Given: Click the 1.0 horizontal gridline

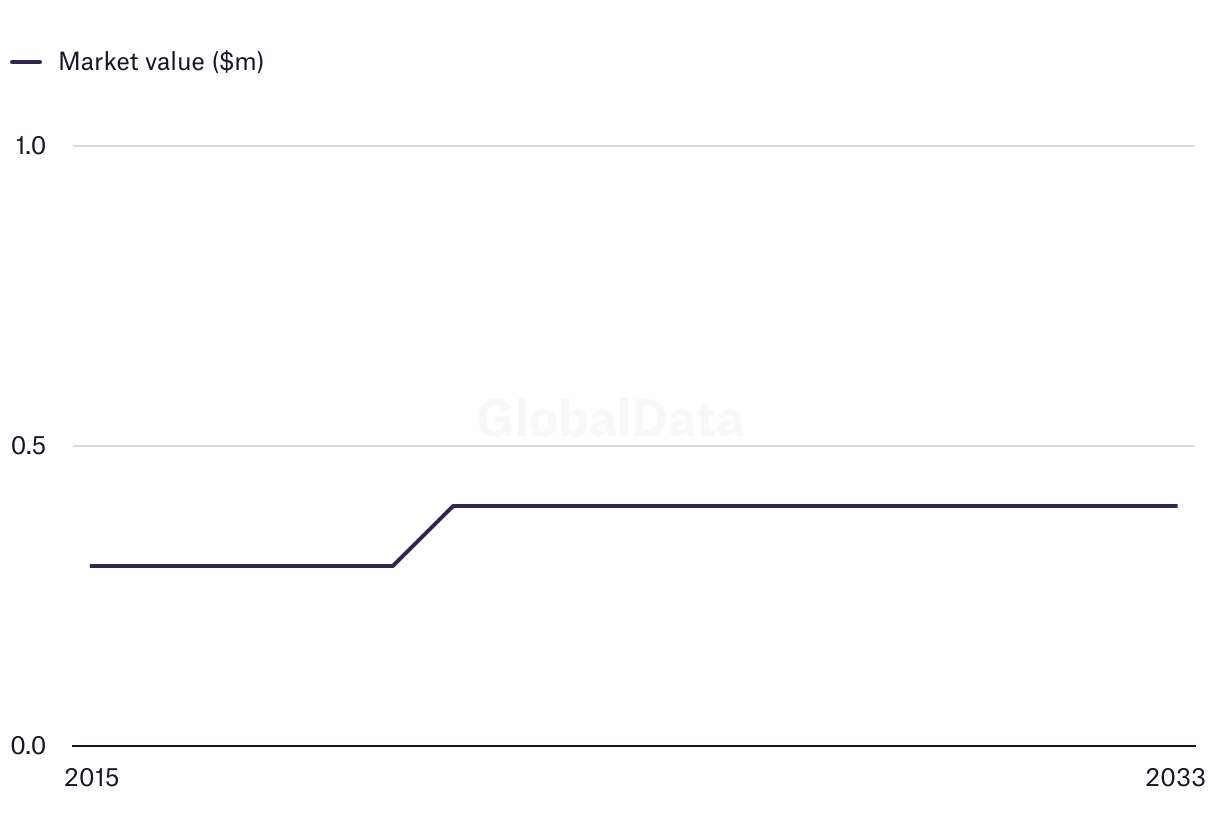Looking at the screenshot, I should click(634, 146).
